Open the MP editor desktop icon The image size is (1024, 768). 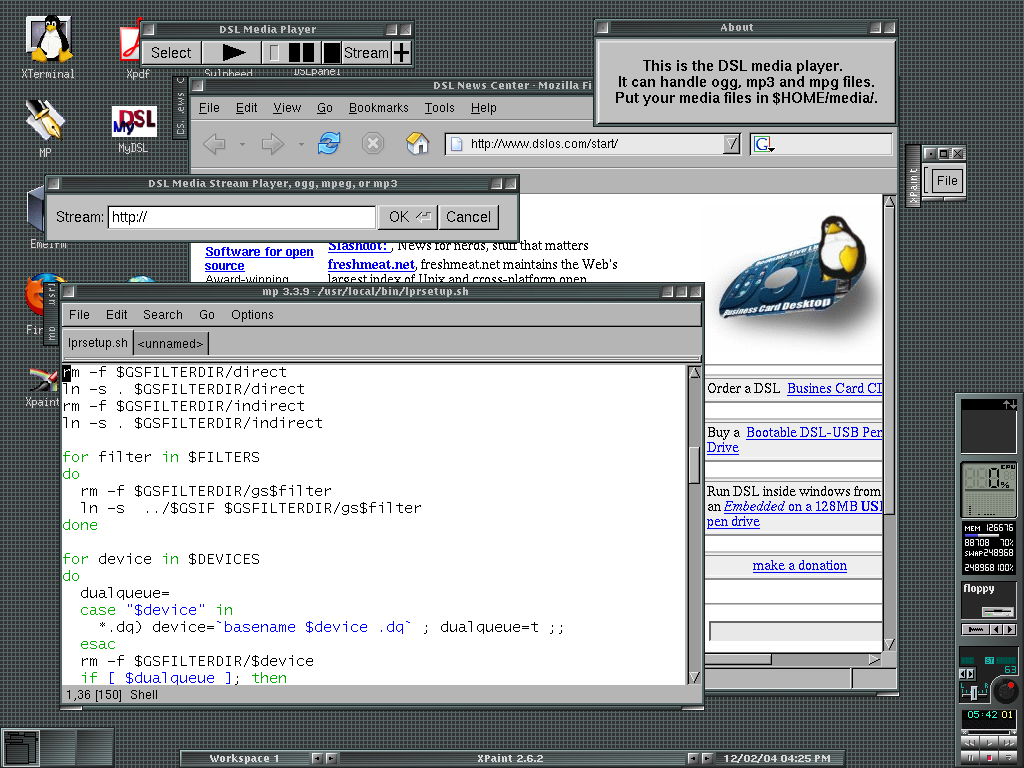pyautogui.click(x=45, y=129)
